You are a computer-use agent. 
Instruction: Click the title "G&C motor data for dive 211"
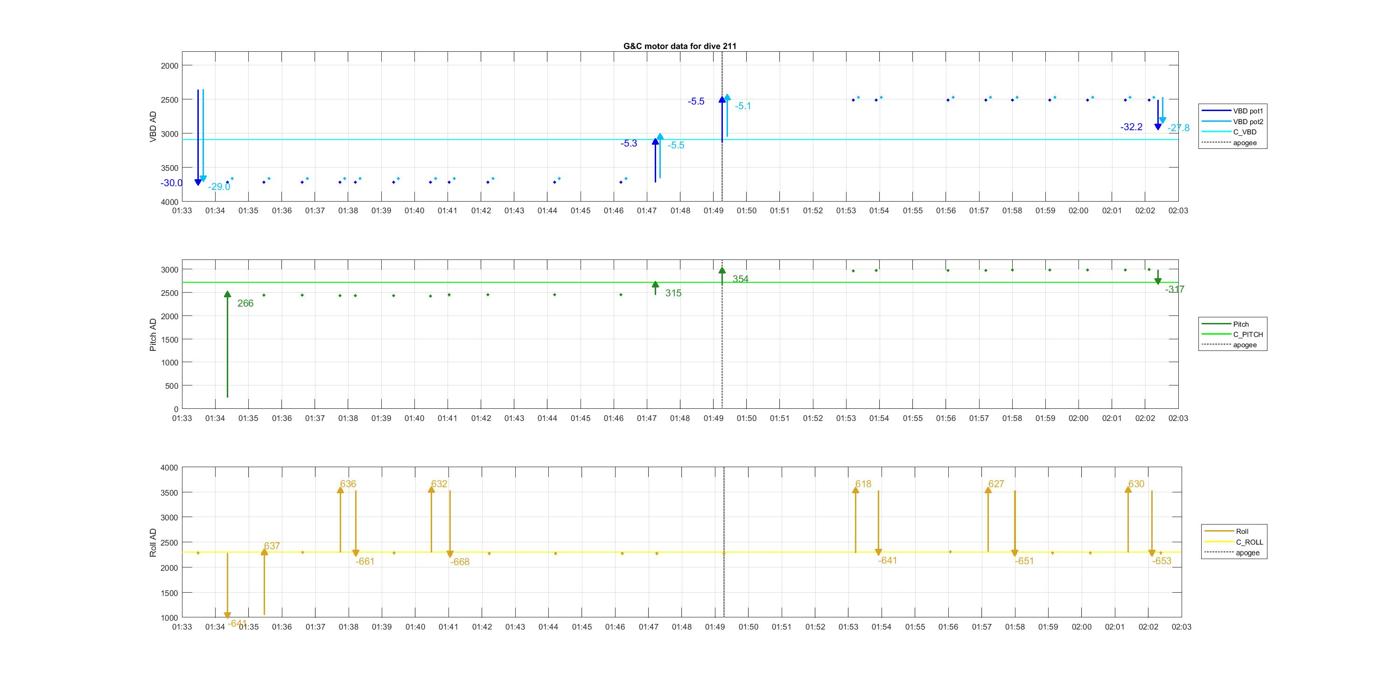(680, 46)
